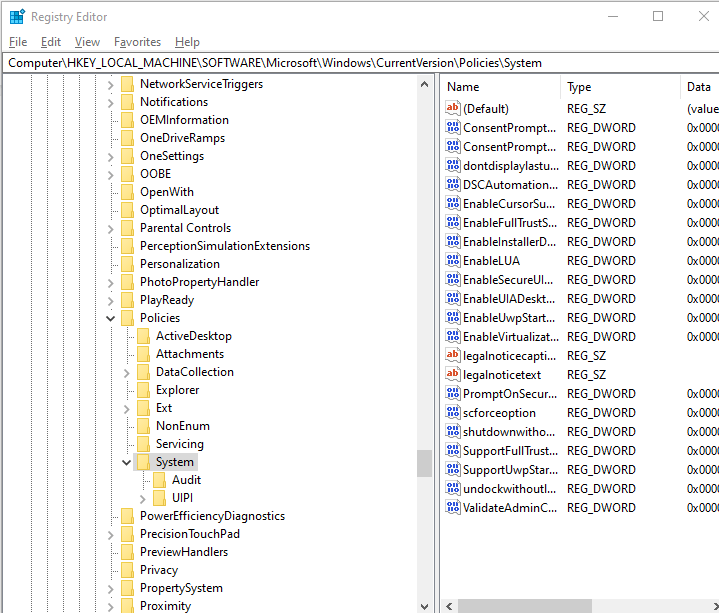This screenshot has width=719, height=613.
Task: Click the NonEnum folder icon
Action: pyautogui.click(x=144, y=425)
